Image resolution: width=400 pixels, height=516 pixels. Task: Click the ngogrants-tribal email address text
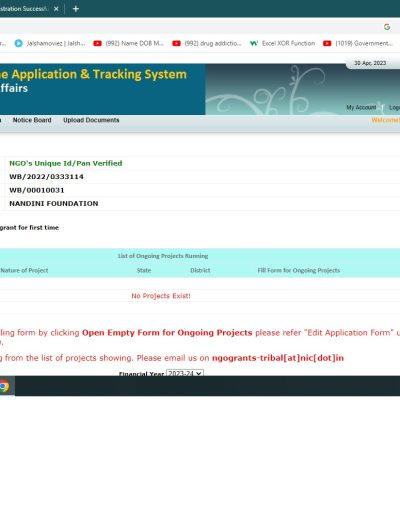point(278,358)
